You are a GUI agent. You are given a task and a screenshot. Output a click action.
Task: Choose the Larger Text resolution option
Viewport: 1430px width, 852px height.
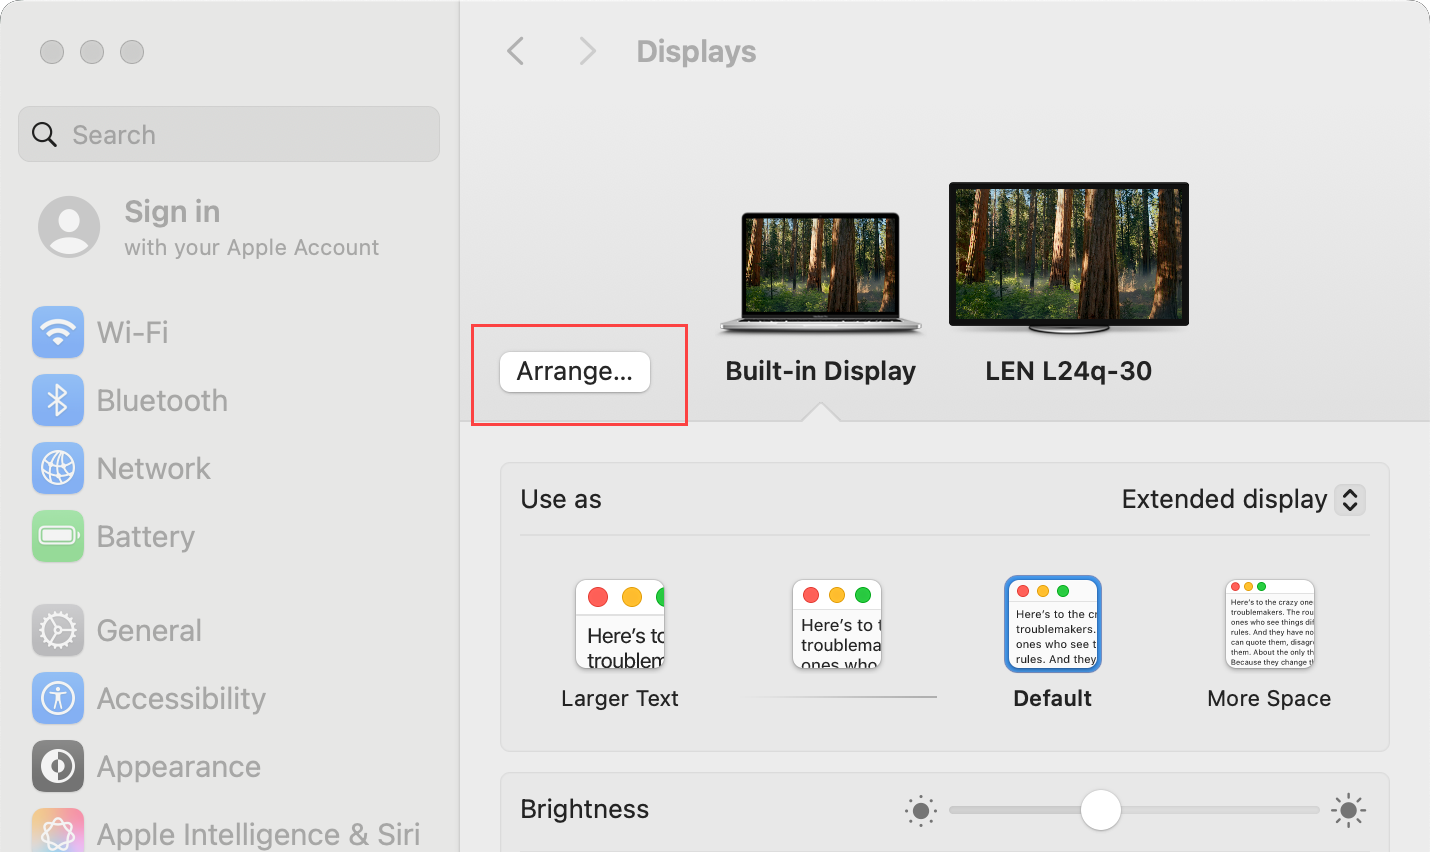click(x=620, y=624)
